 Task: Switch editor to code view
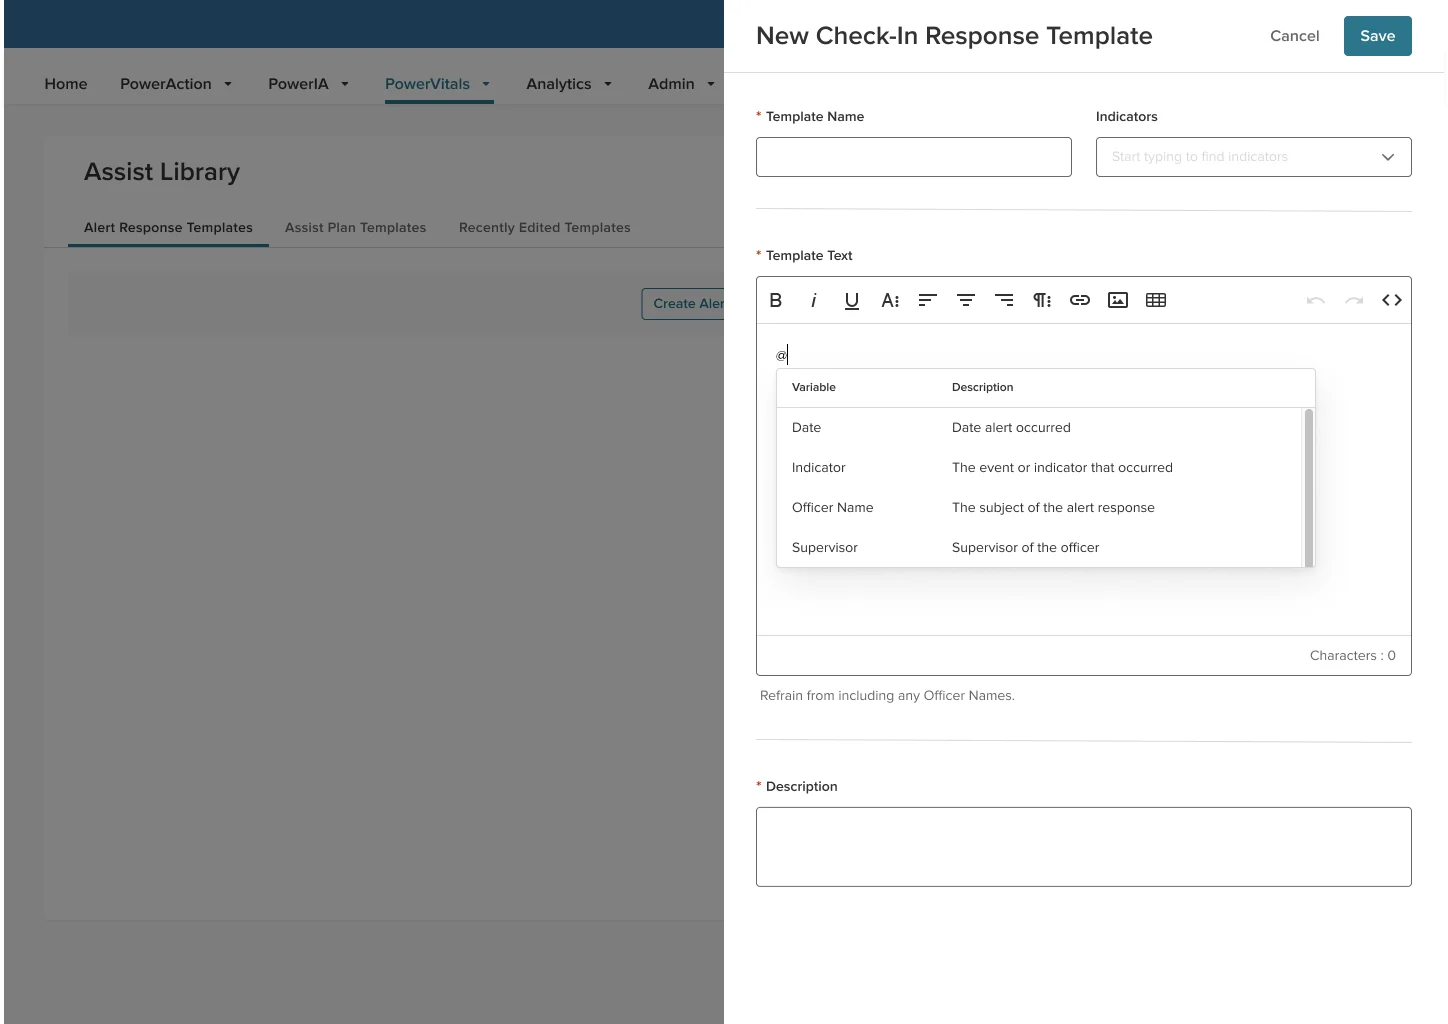pos(1392,300)
